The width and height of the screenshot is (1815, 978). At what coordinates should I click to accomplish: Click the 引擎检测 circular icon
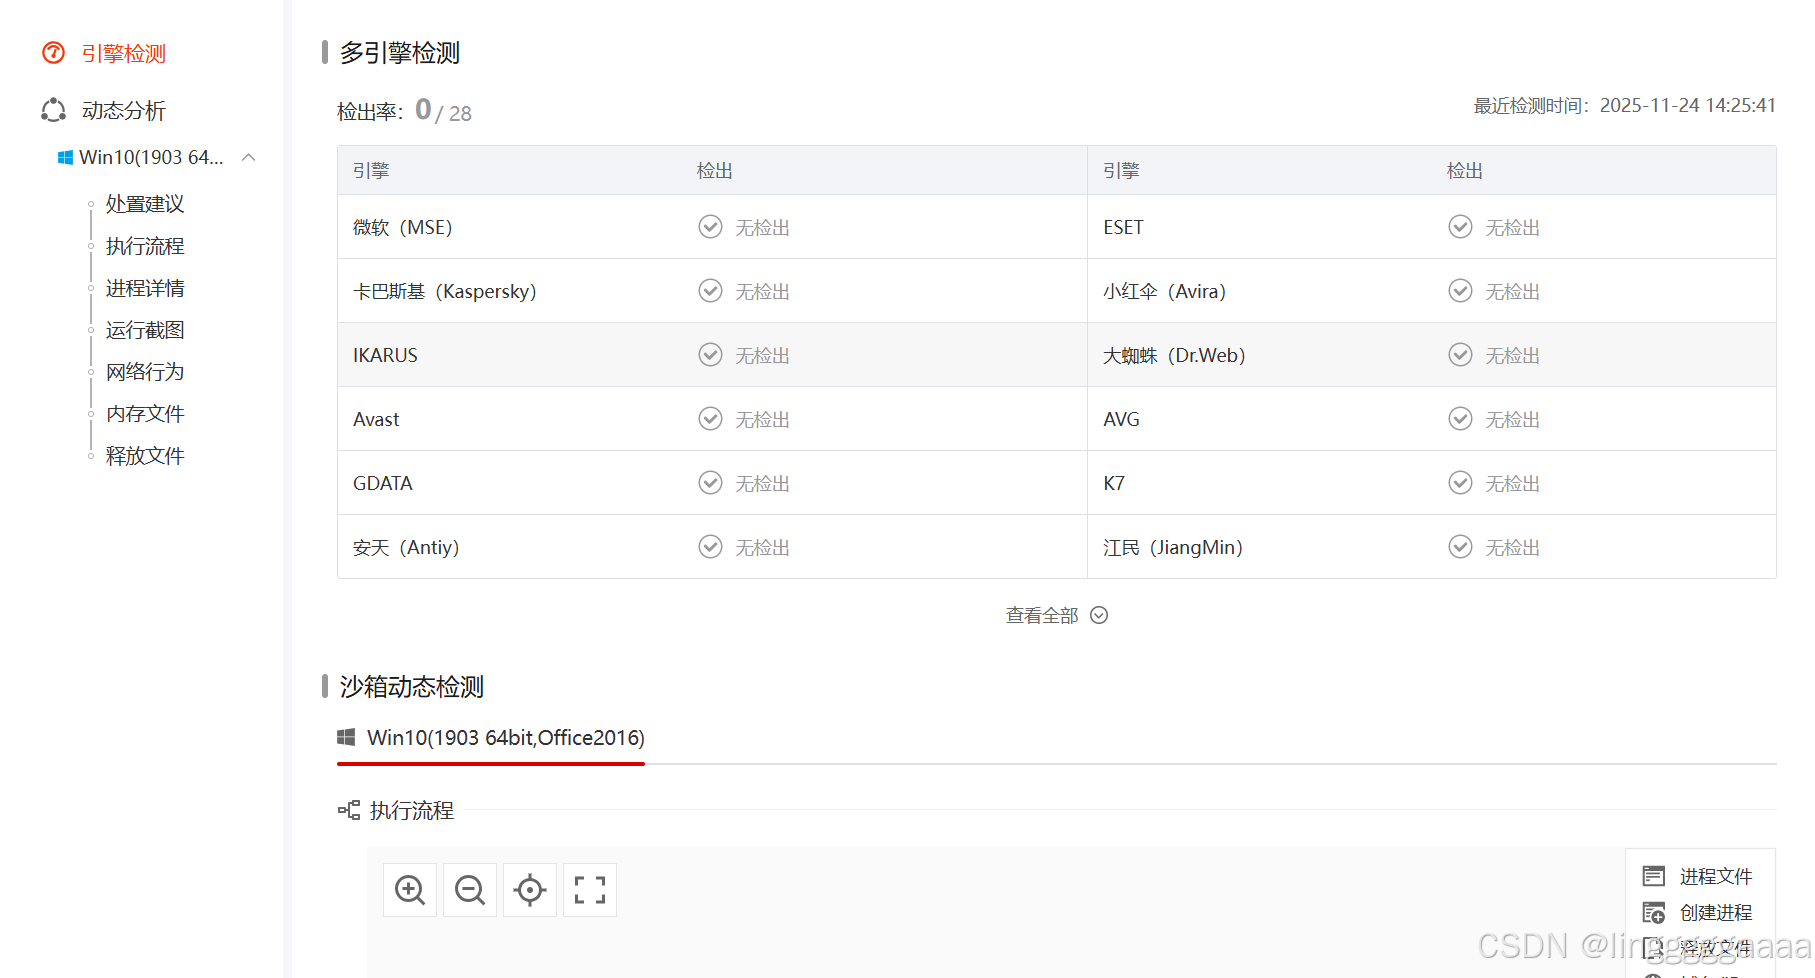(53, 53)
